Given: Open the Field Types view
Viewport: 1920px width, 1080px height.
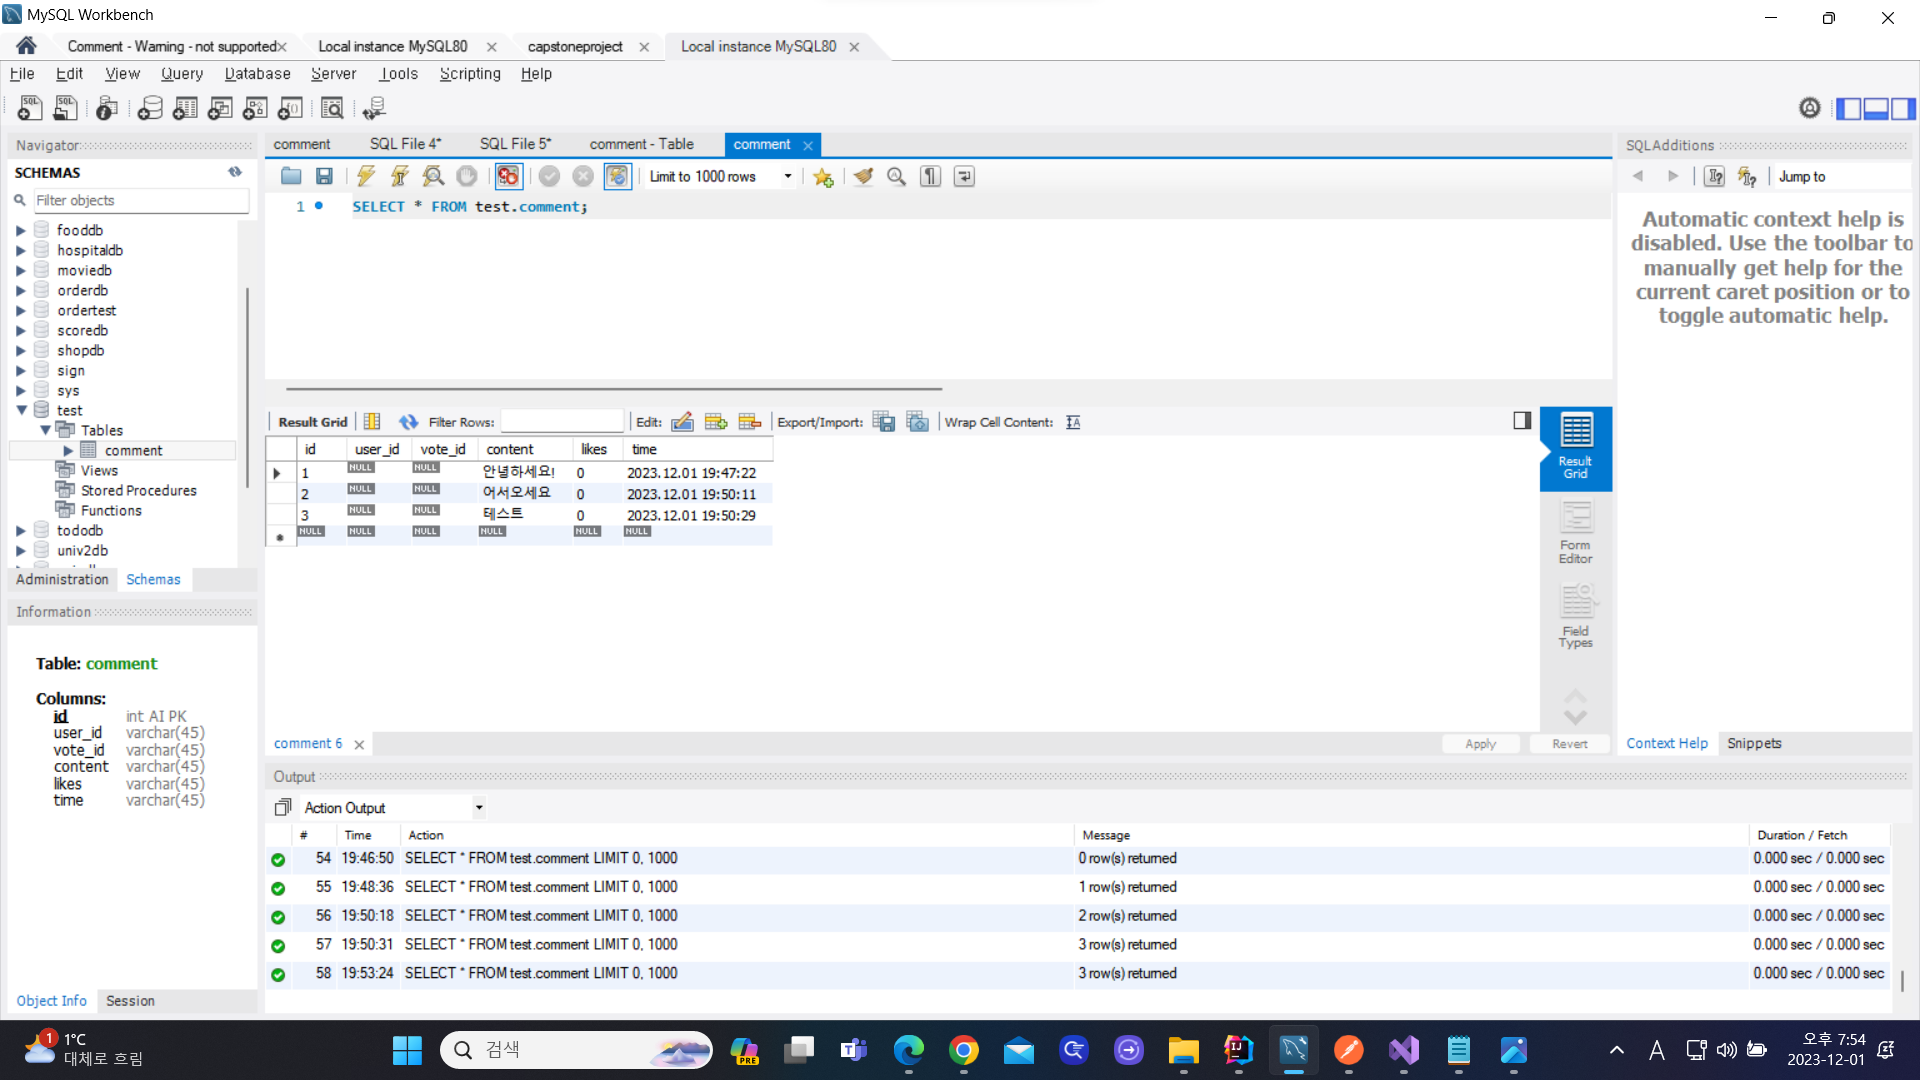Looking at the screenshot, I should pyautogui.click(x=1575, y=617).
